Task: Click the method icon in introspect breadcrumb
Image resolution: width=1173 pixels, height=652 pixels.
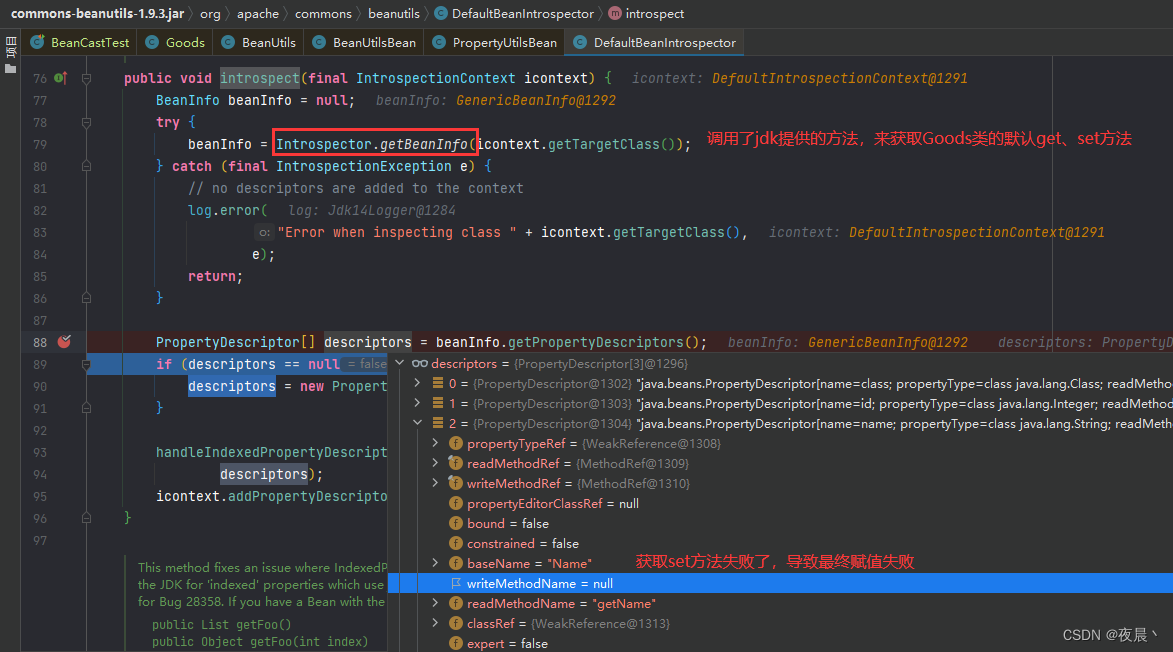Action: pyautogui.click(x=615, y=13)
